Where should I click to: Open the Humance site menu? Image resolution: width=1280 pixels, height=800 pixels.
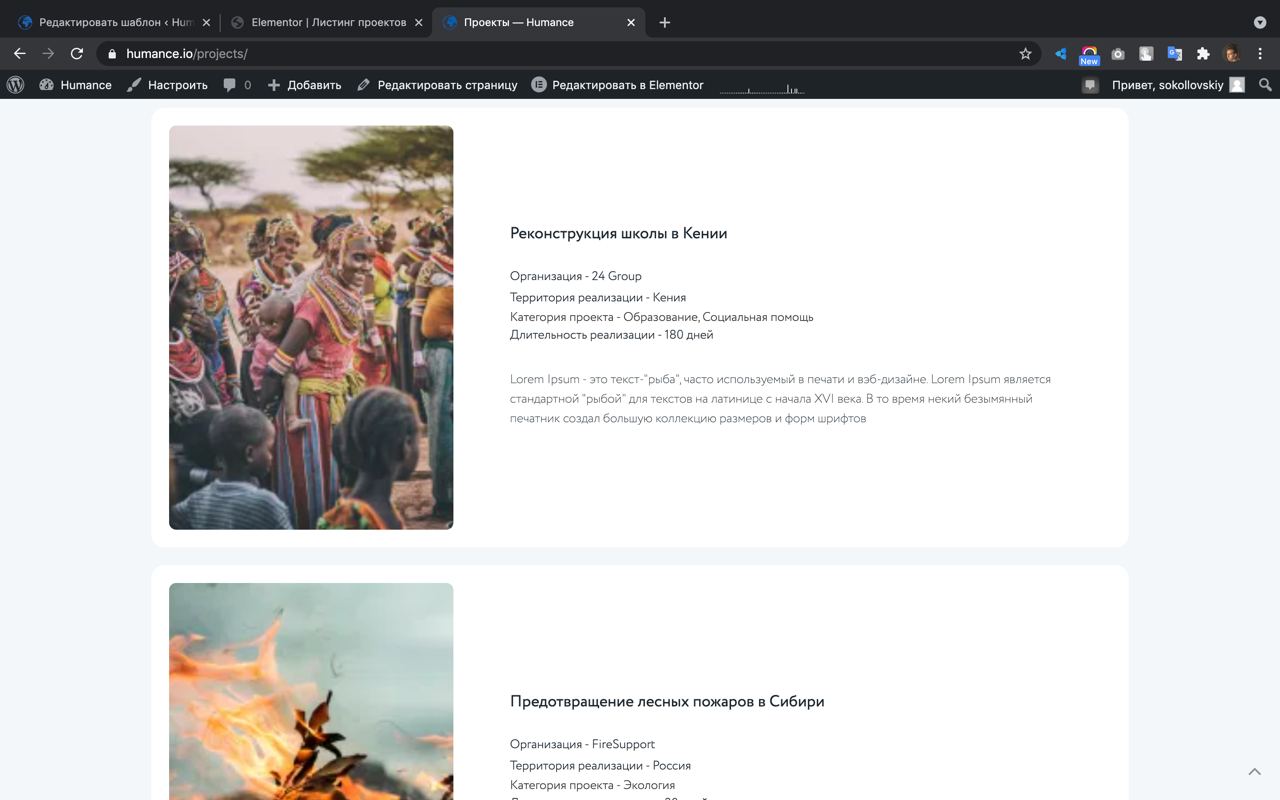coord(75,85)
